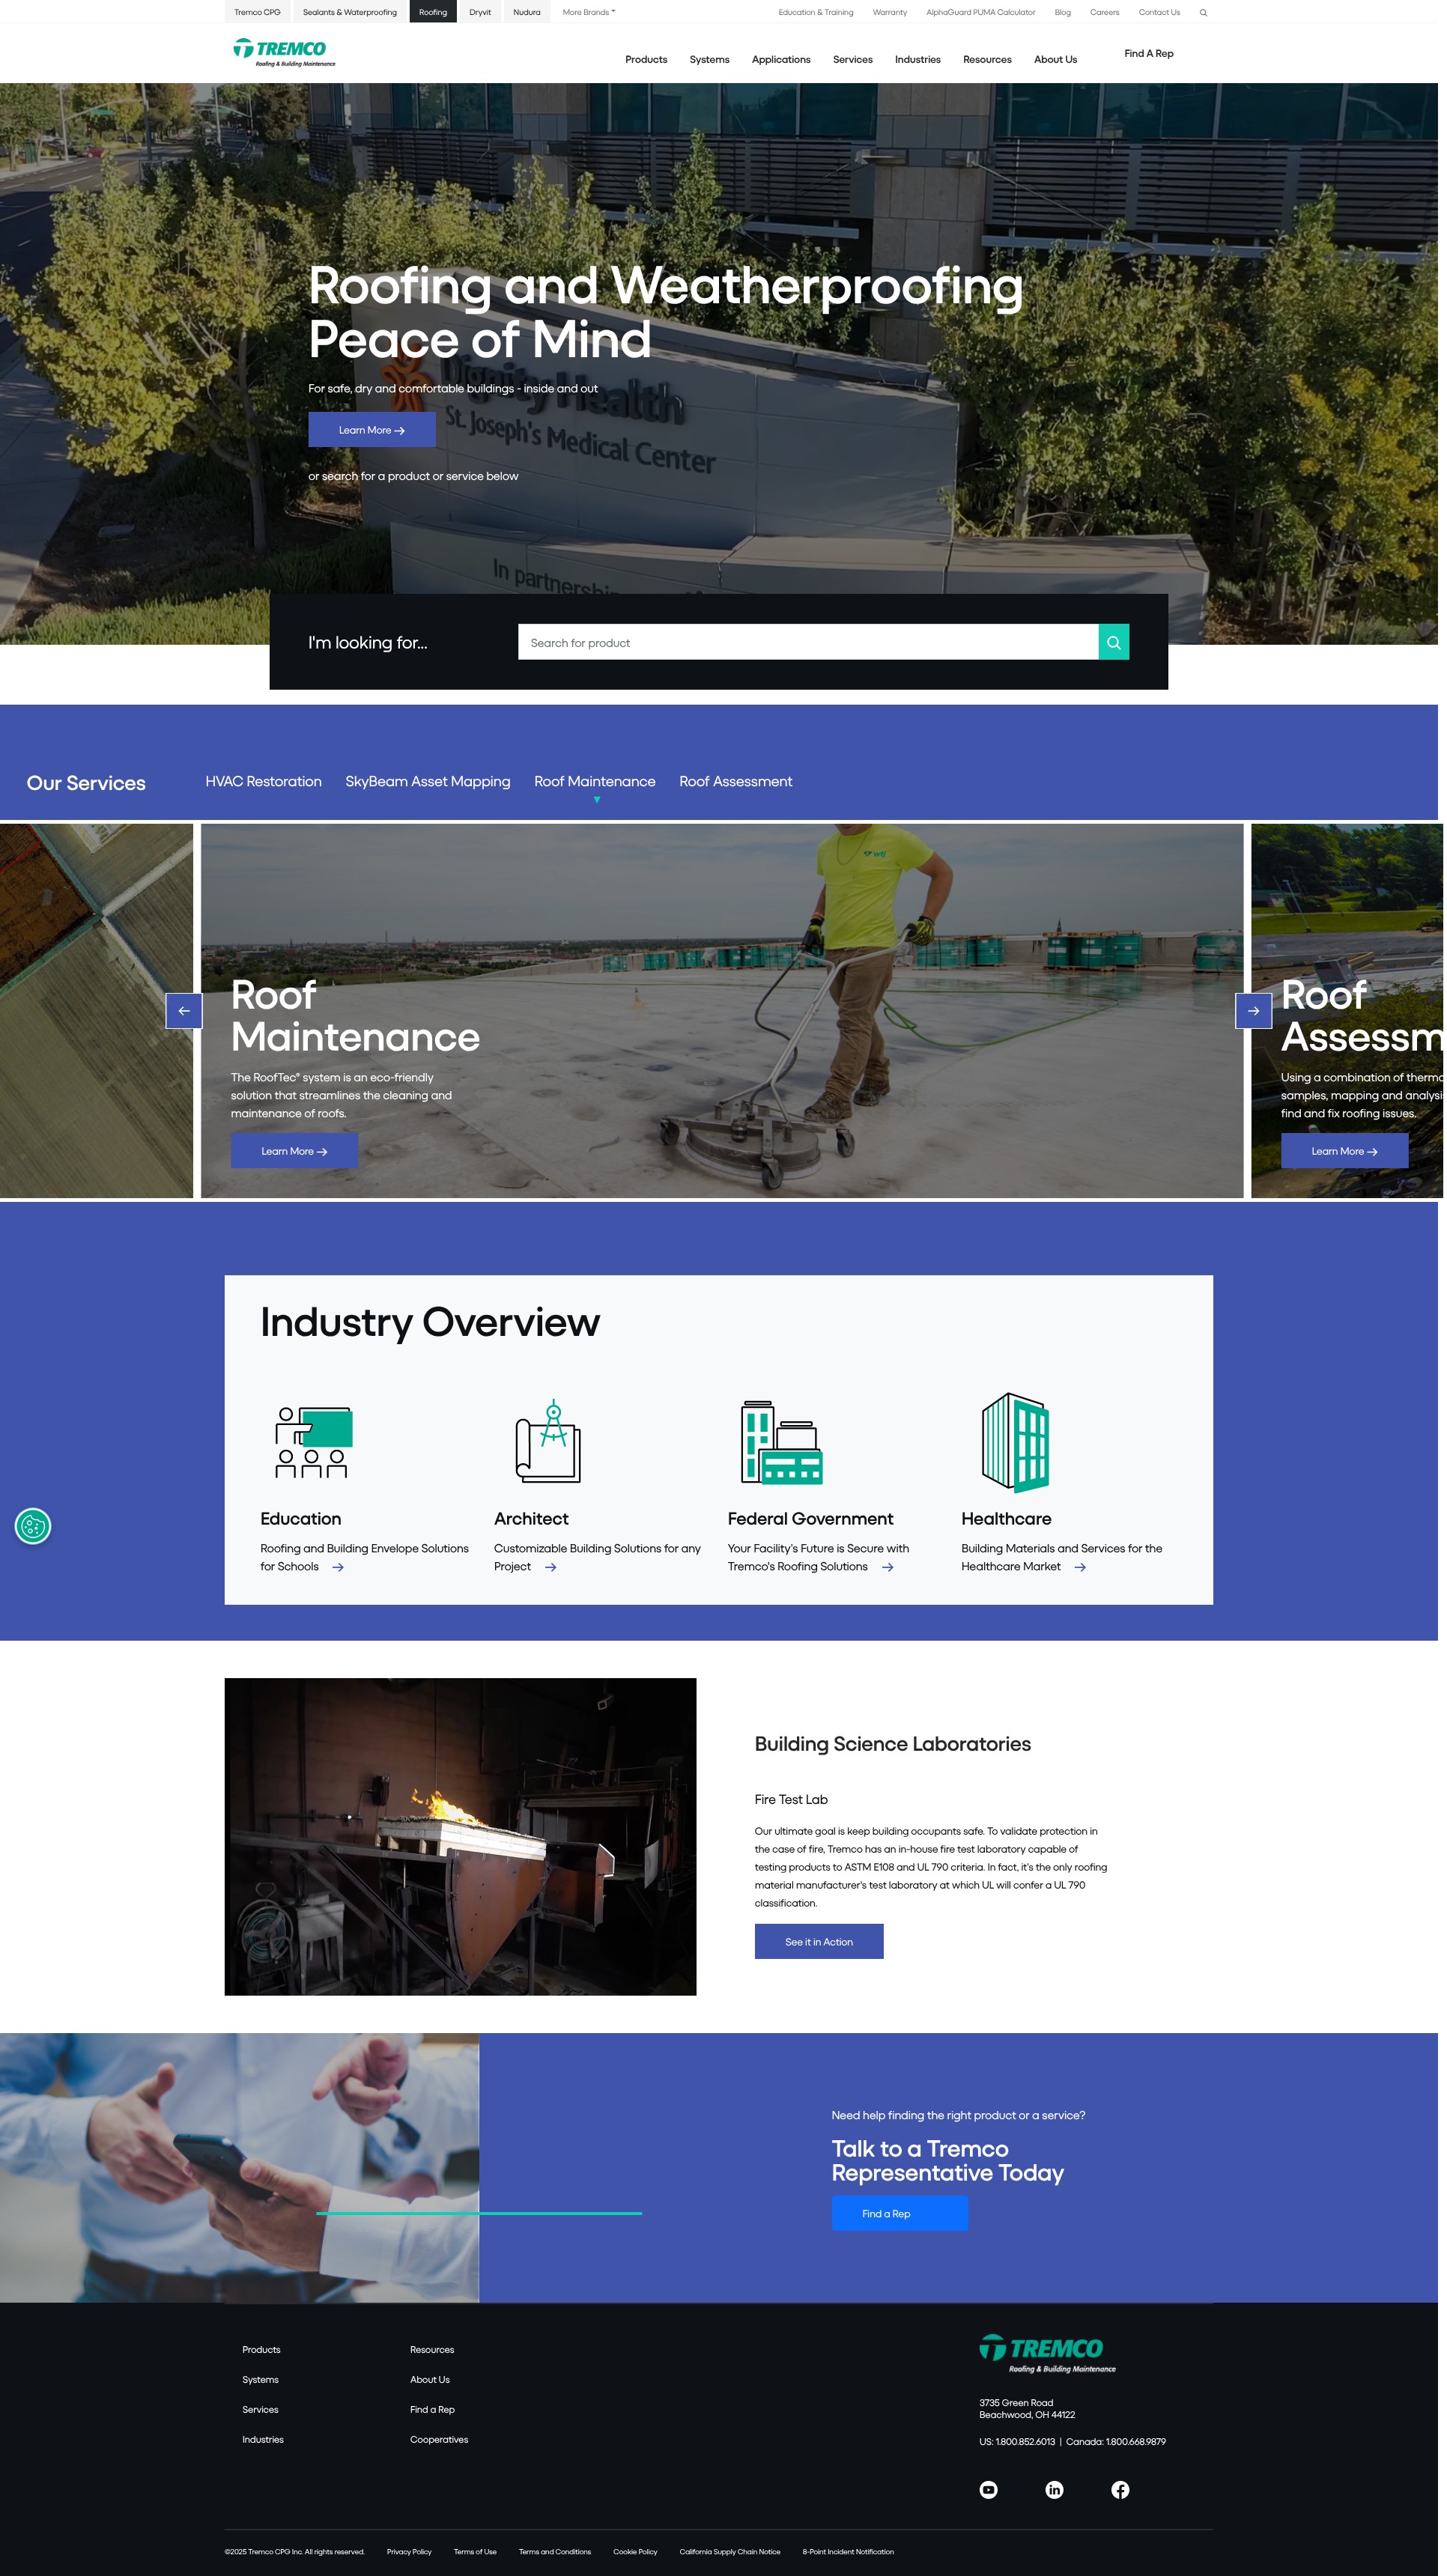Go to next service slide arrow

click(x=1253, y=1011)
